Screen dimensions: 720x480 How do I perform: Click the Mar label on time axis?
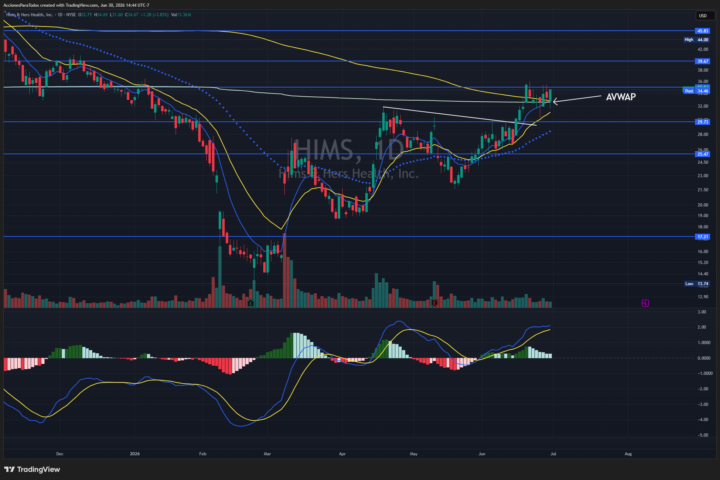click(268, 454)
